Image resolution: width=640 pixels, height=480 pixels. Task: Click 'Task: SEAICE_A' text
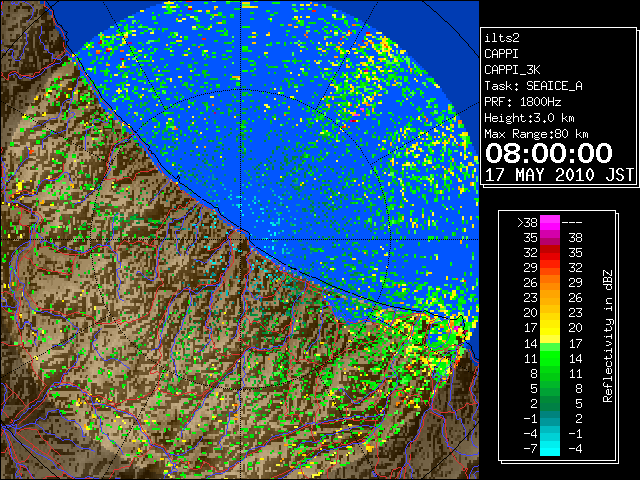coord(533,86)
